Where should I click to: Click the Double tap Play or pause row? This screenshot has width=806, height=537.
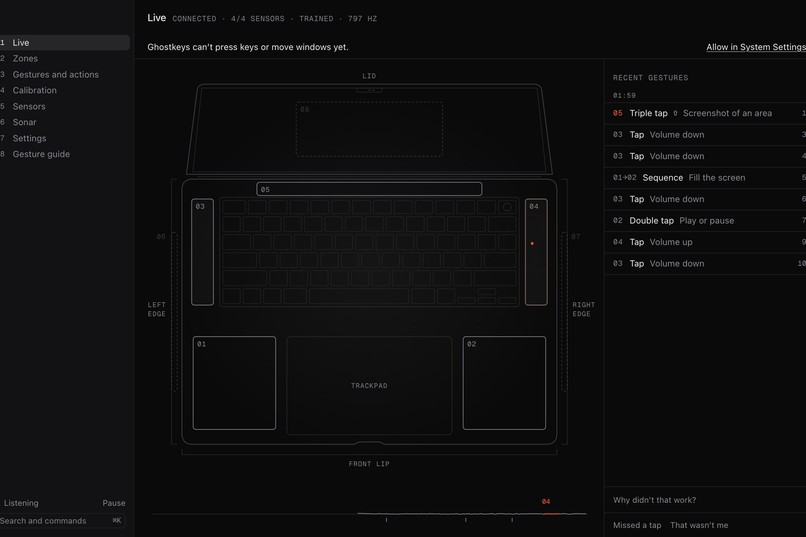[705, 220]
